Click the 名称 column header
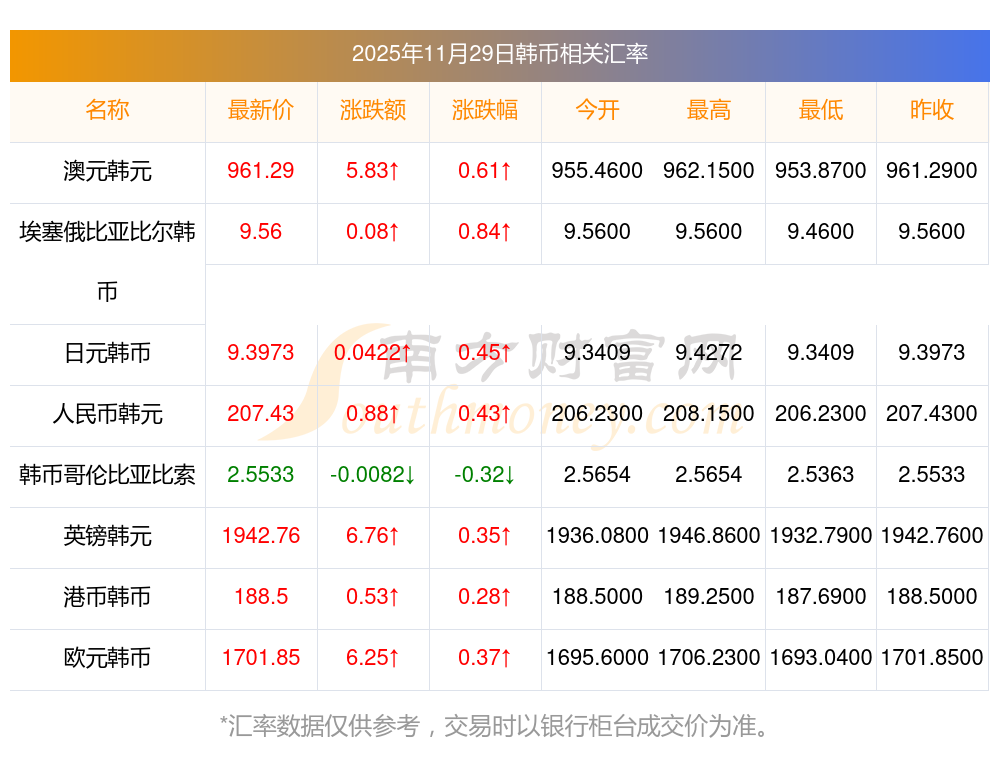This screenshot has height=757, width=1000. coord(107,111)
